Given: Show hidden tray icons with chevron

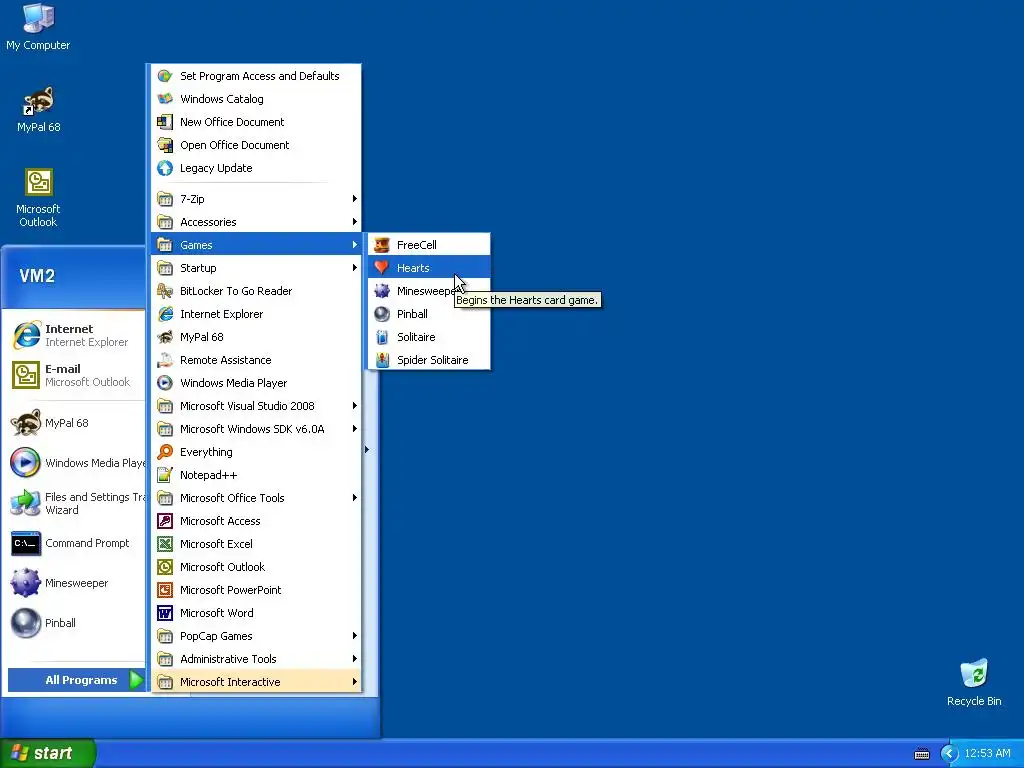Looking at the screenshot, I should 948,754.
